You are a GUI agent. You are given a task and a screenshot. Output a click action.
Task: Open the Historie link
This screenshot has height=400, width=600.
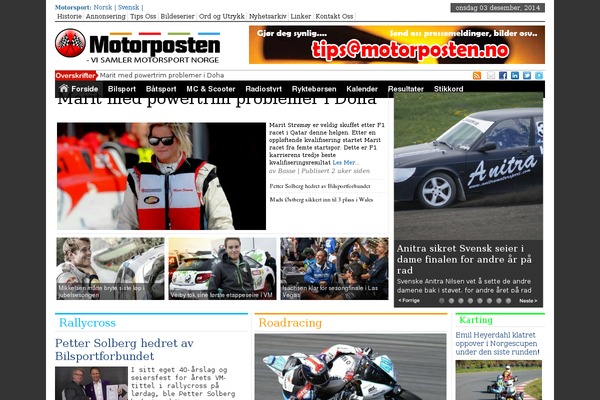69,16
